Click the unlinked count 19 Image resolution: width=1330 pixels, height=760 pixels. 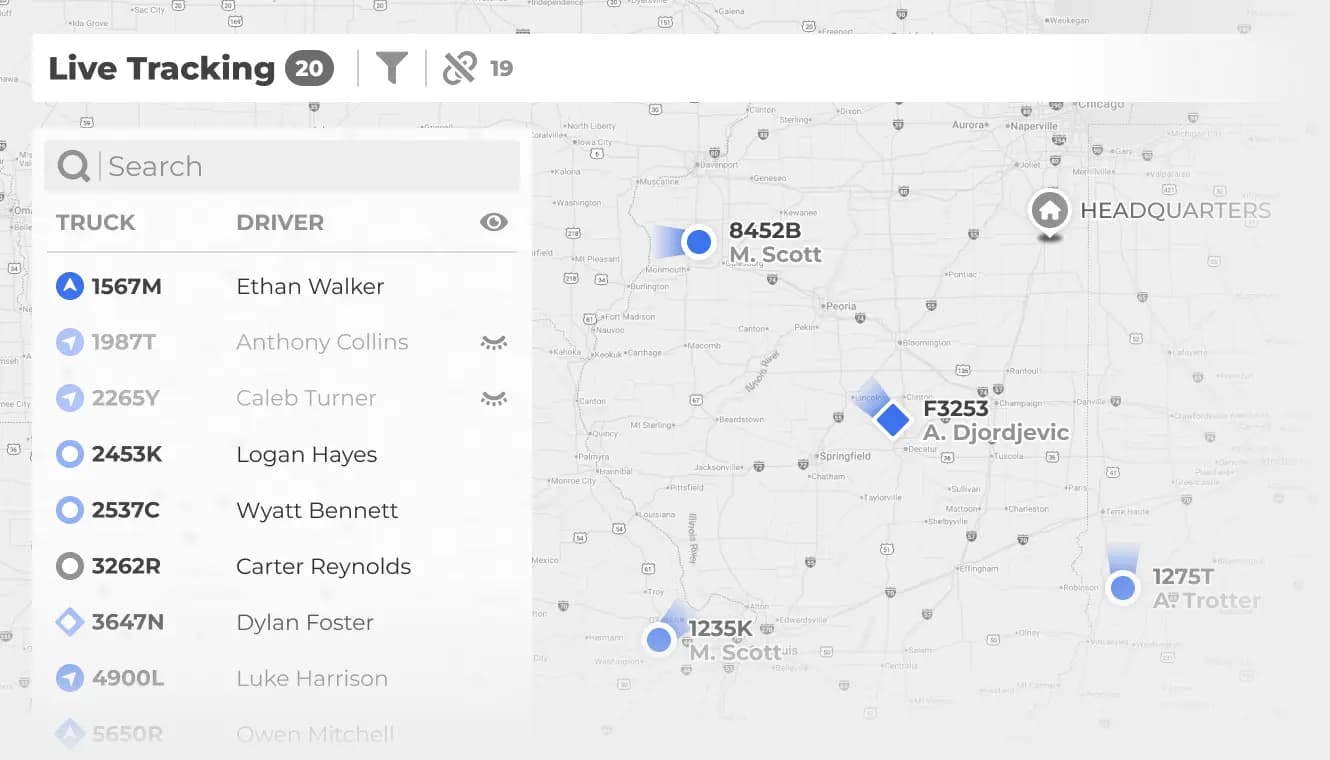point(501,68)
